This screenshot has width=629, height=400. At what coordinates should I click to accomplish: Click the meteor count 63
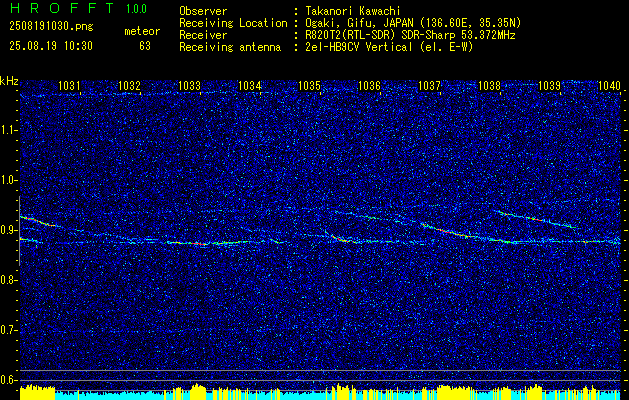pyautogui.click(x=145, y=46)
